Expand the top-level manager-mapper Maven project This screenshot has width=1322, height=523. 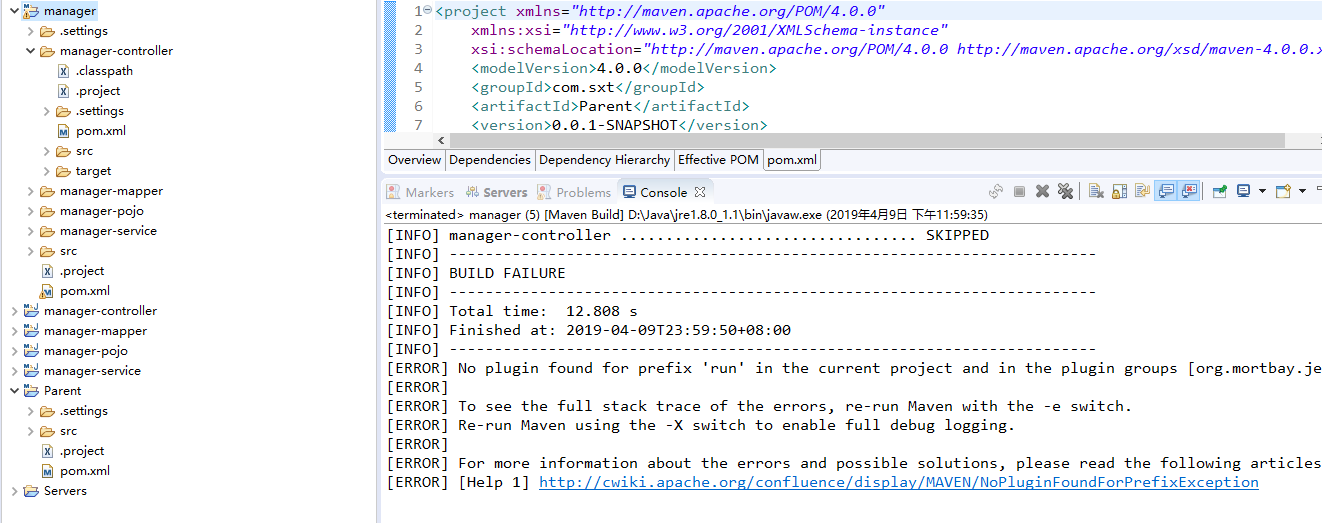[13, 331]
